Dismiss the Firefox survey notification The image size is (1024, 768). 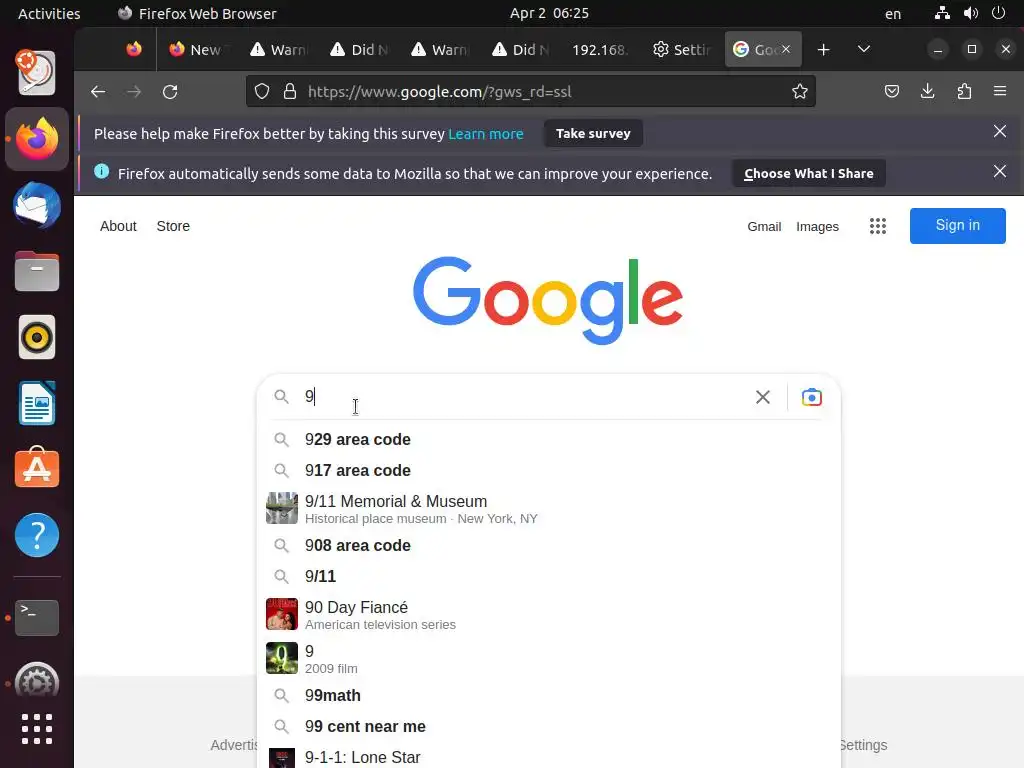click(x=1000, y=131)
